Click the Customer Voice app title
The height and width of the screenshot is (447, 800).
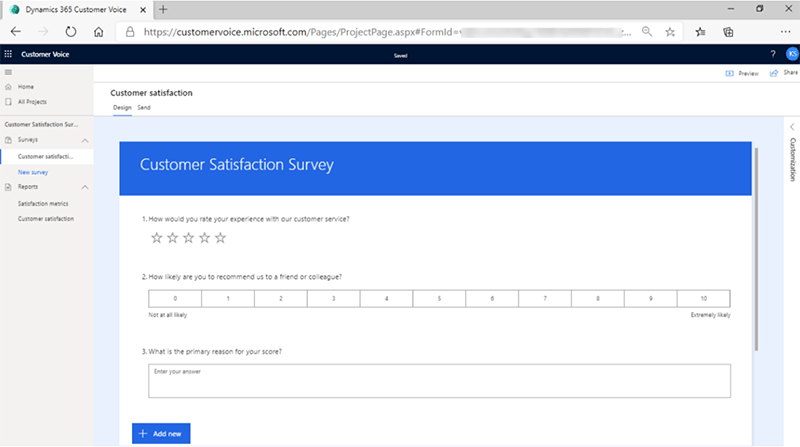coord(45,54)
